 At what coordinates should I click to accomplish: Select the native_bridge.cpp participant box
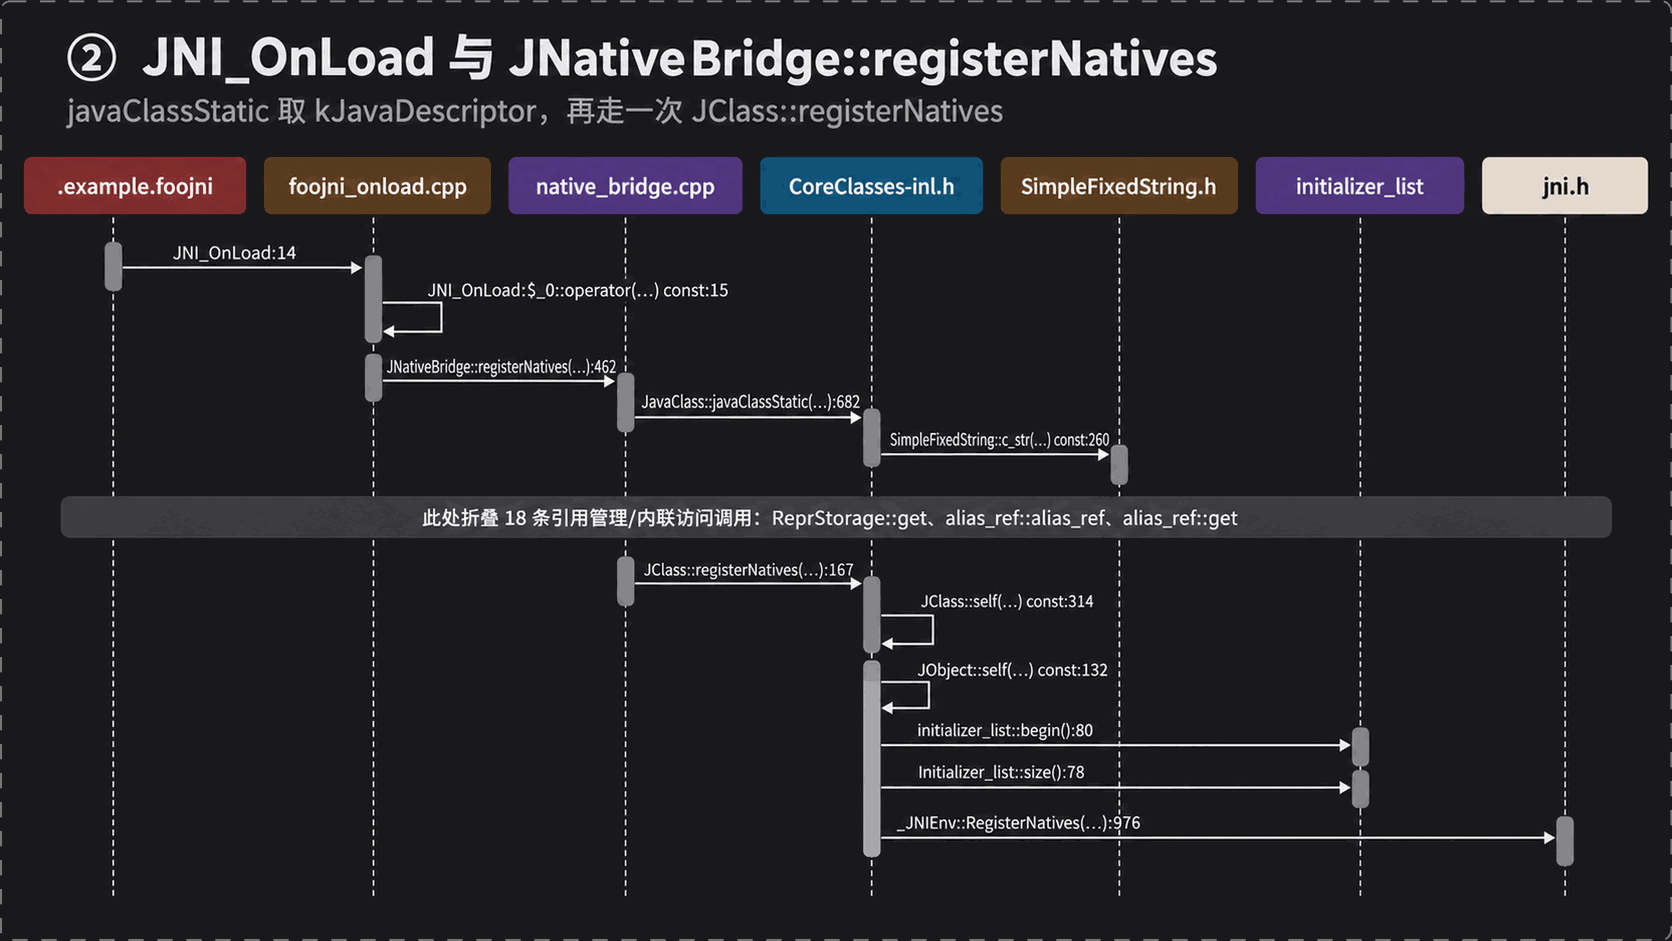[x=625, y=186]
